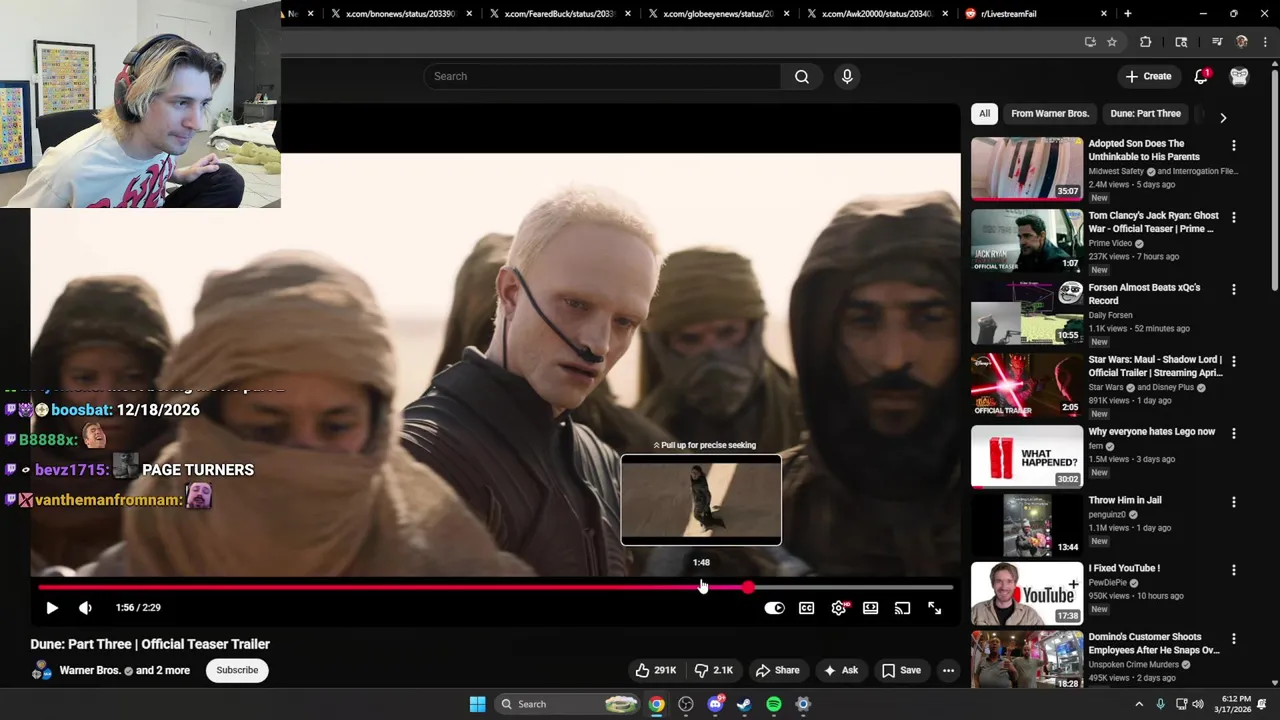Screen dimensions: 1280x720
Task: Select the All filter chip
Action: [x=984, y=113]
